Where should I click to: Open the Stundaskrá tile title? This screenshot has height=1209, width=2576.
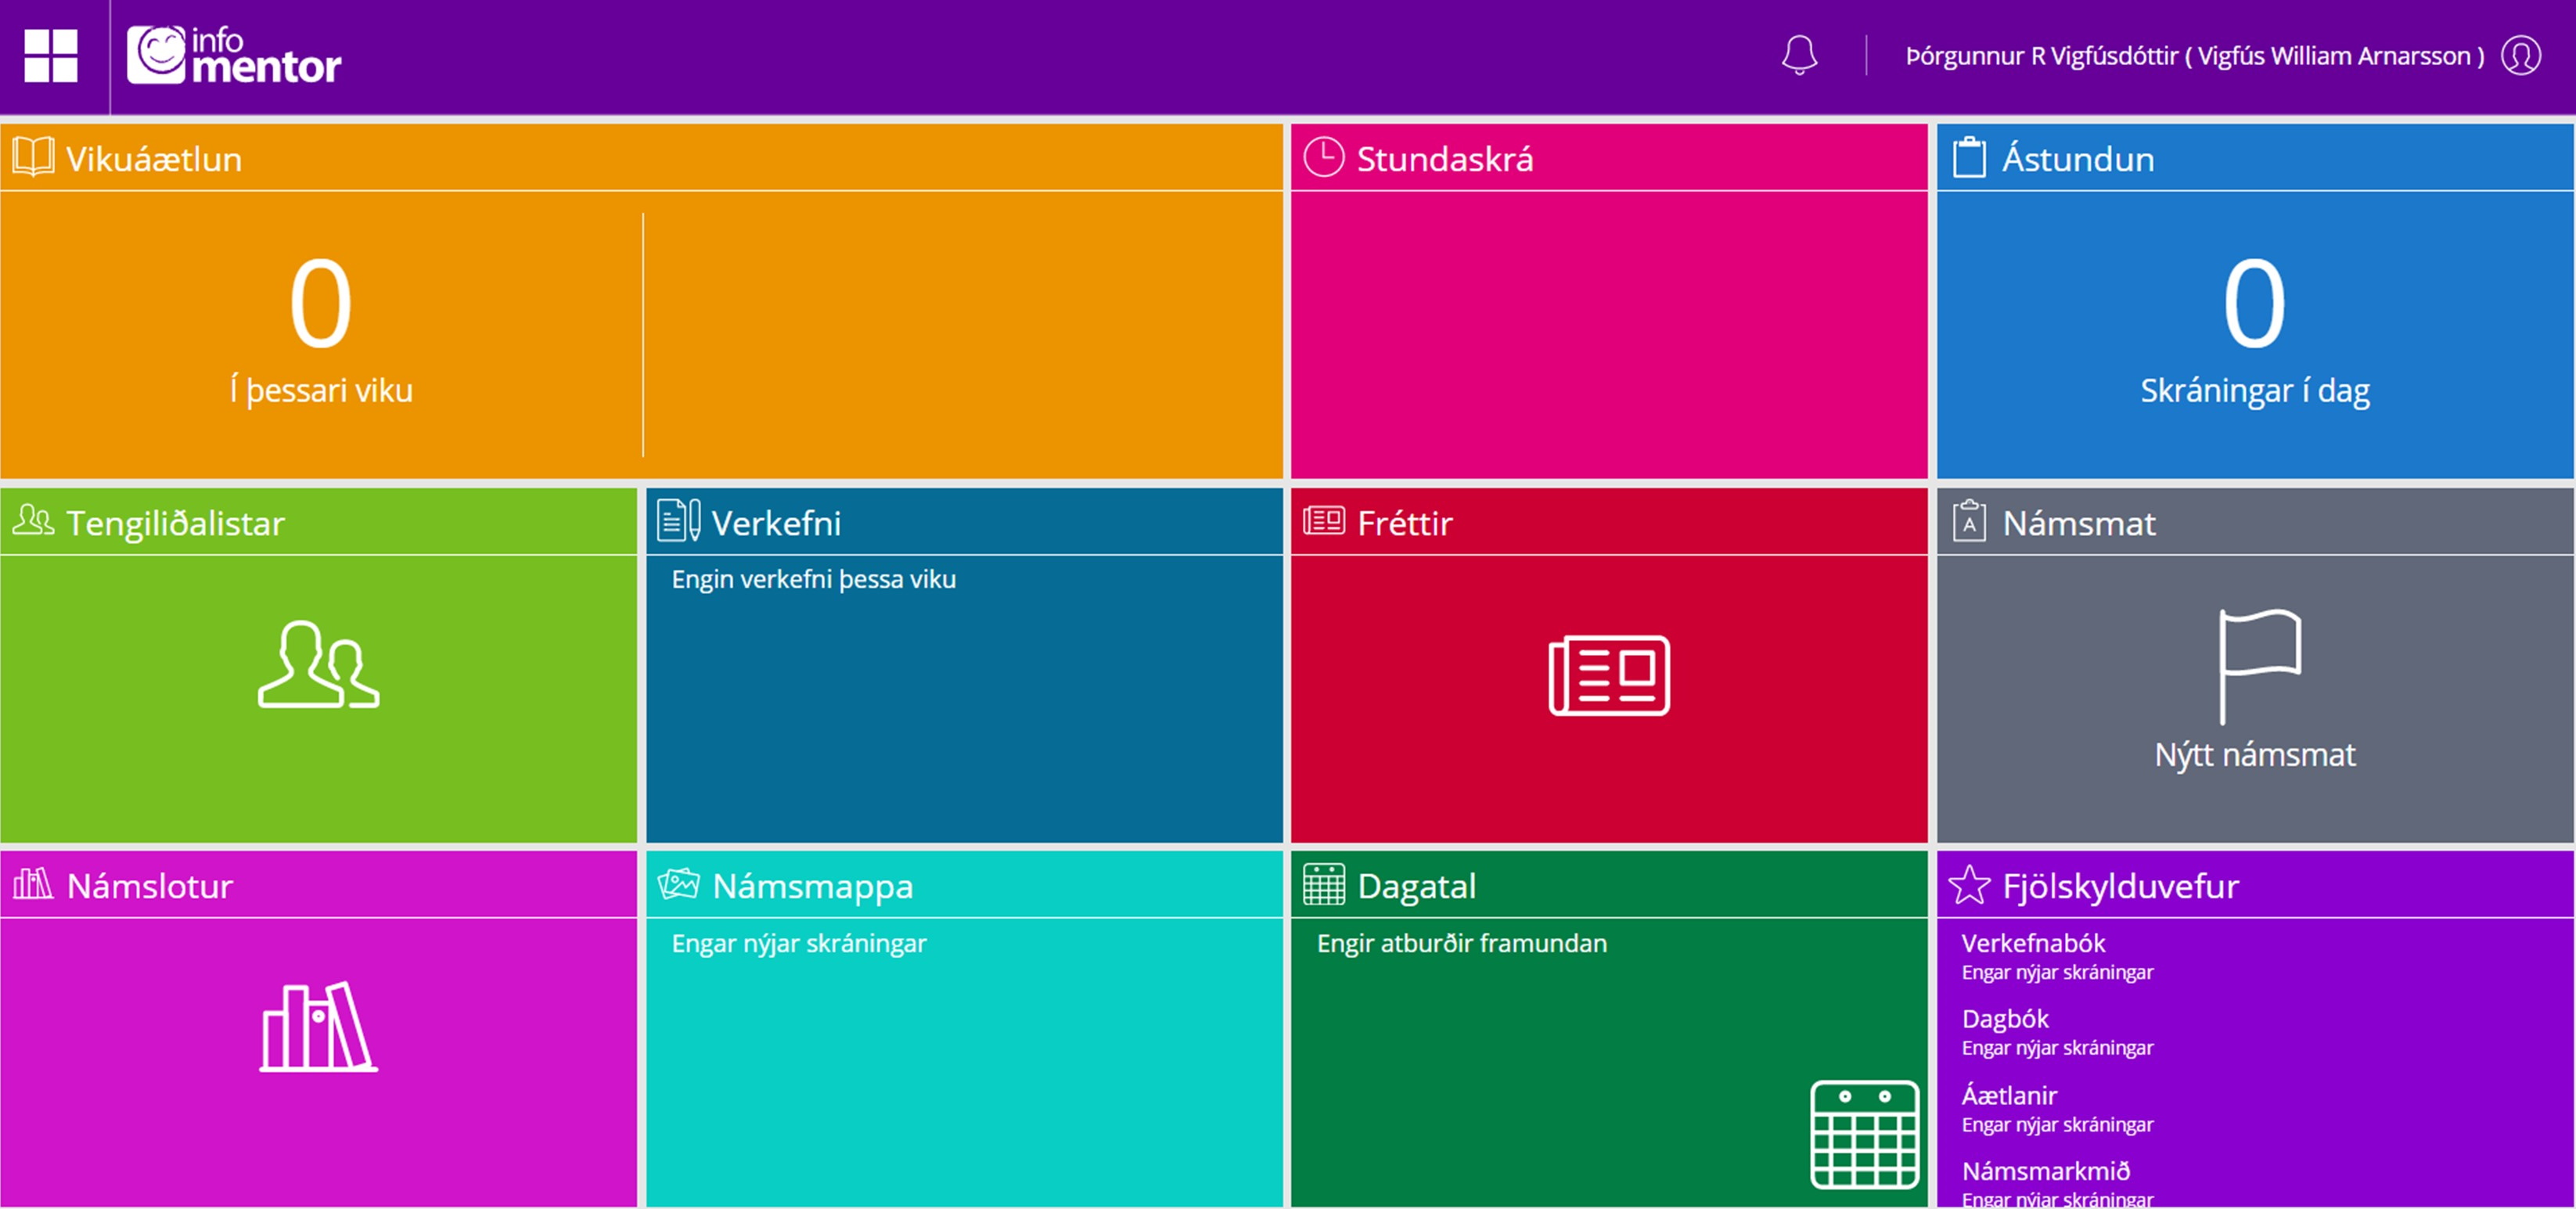[1445, 159]
